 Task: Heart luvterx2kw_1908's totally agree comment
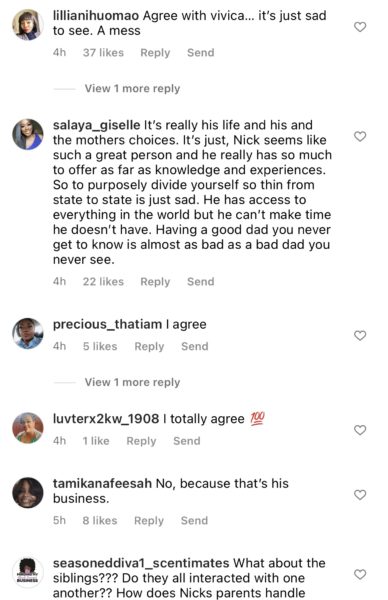(x=360, y=430)
